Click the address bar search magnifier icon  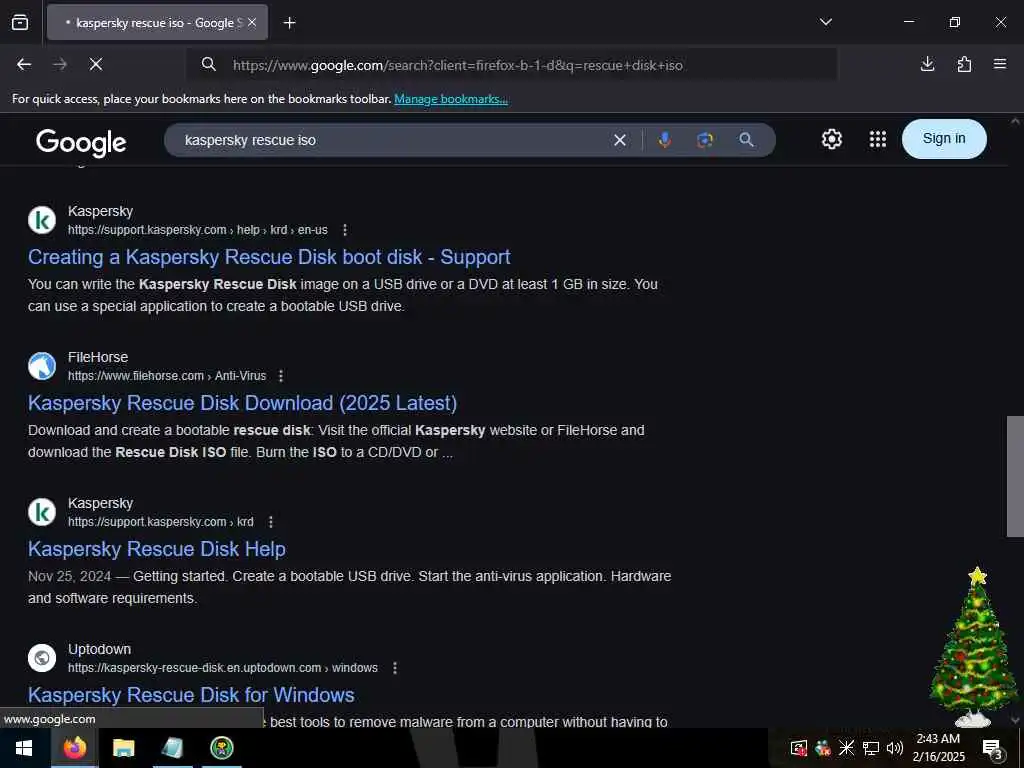pos(208,64)
